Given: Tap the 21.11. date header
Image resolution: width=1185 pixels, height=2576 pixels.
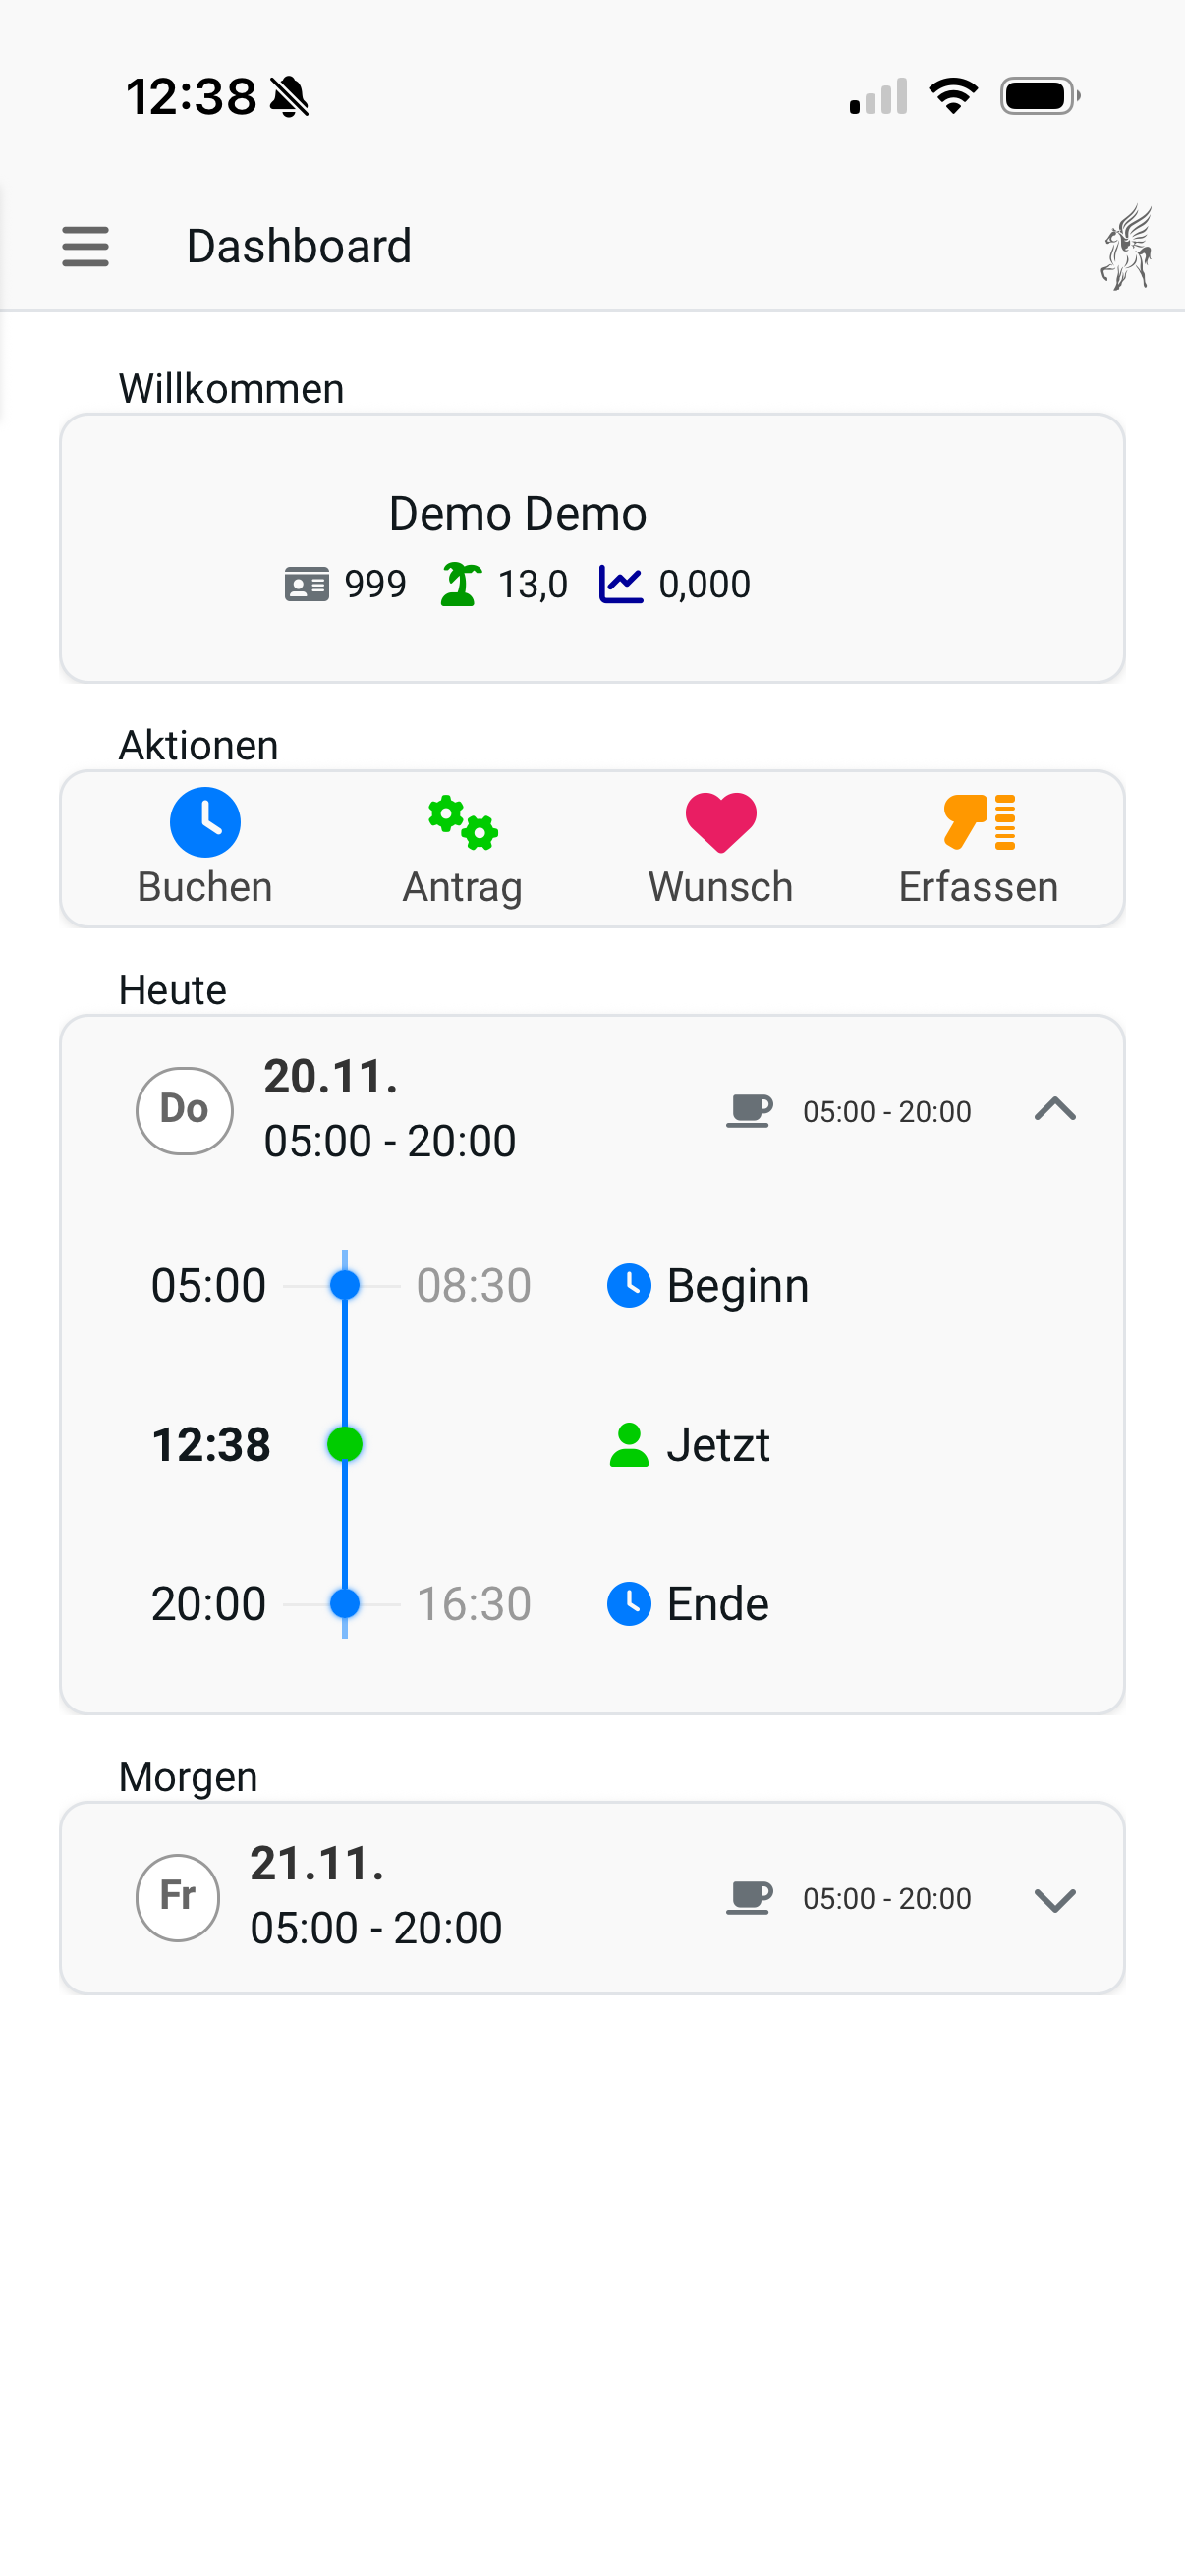Looking at the screenshot, I should 318,1864.
